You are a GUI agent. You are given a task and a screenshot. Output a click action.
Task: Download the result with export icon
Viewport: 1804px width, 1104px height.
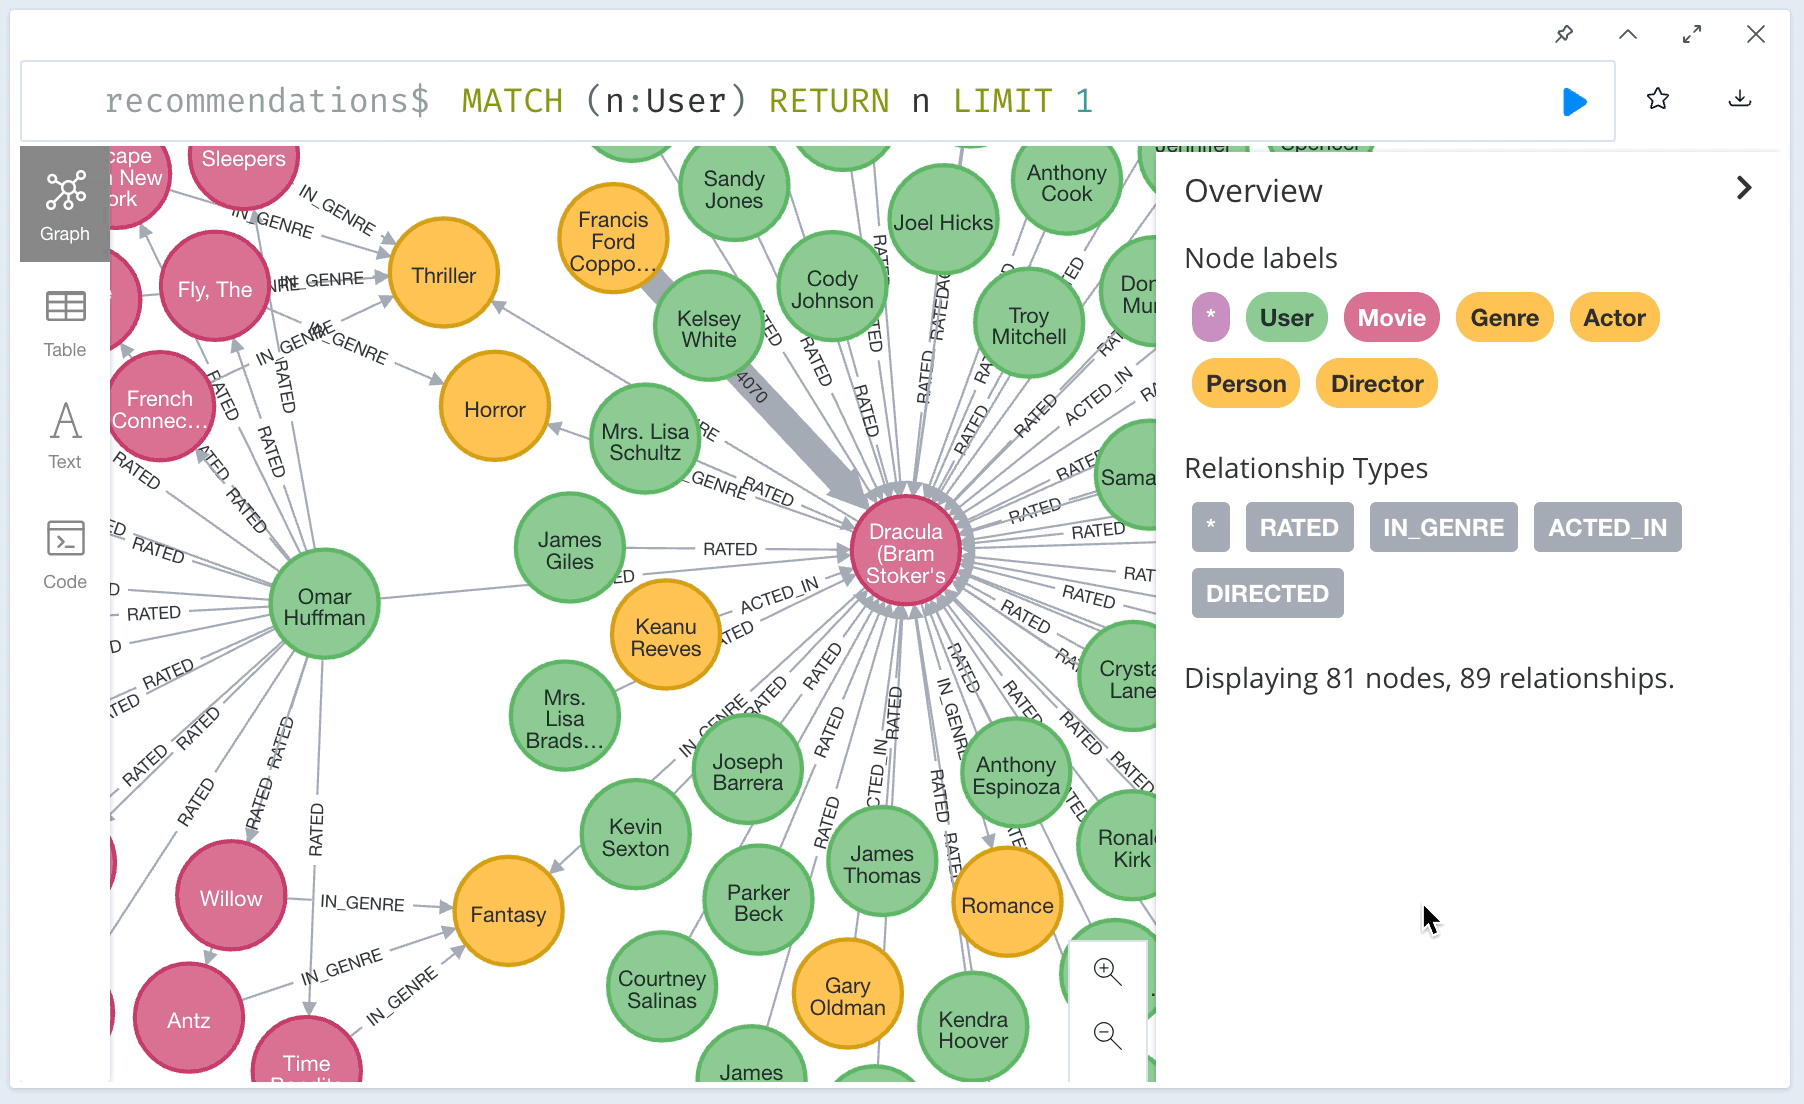point(1740,99)
